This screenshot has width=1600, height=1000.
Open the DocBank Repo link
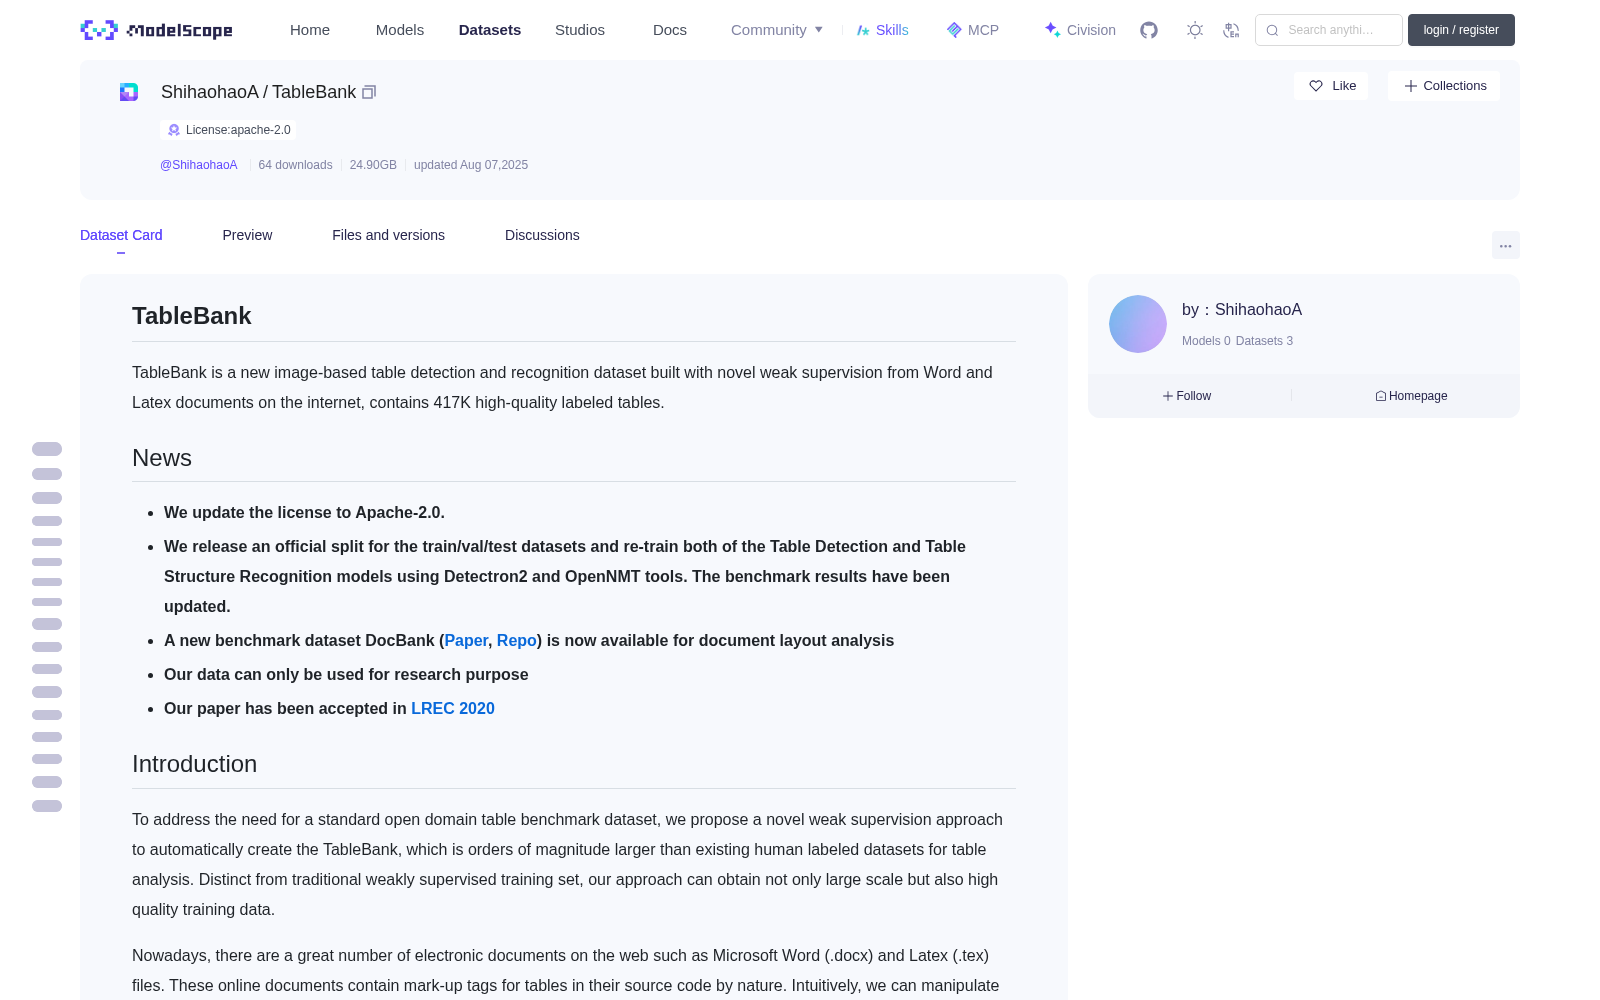(517, 640)
